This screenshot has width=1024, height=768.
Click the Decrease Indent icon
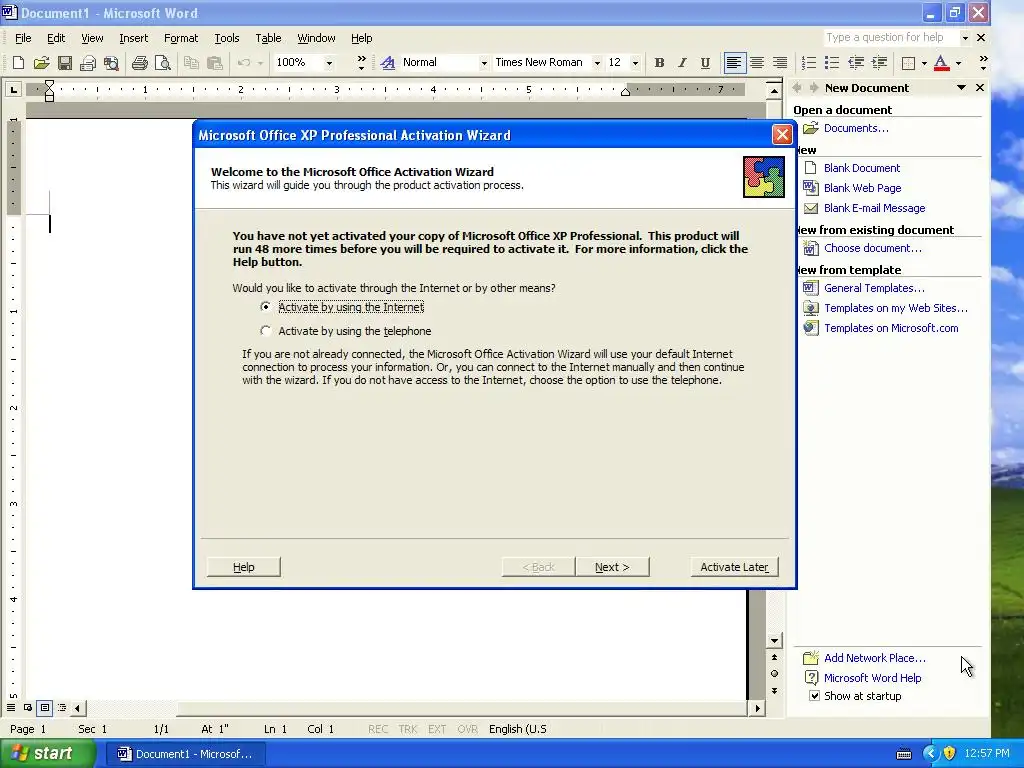pos(856,63)
